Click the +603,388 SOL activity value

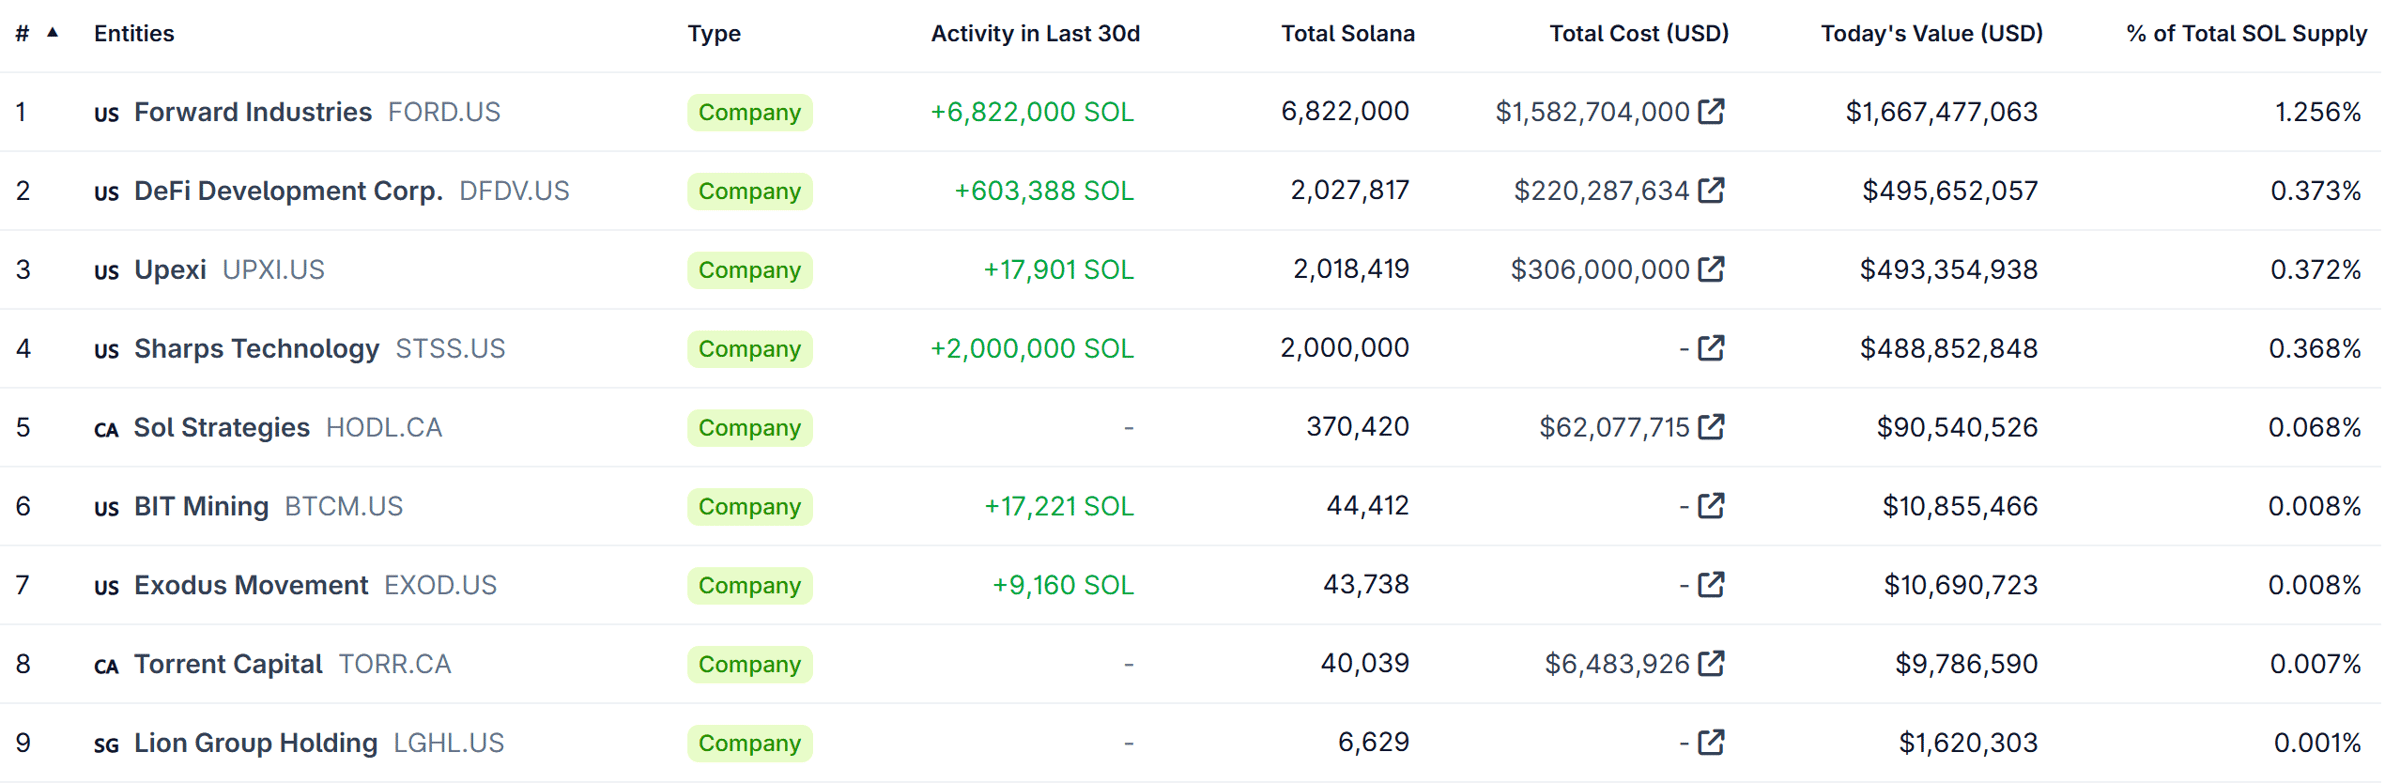point(1044,190)
